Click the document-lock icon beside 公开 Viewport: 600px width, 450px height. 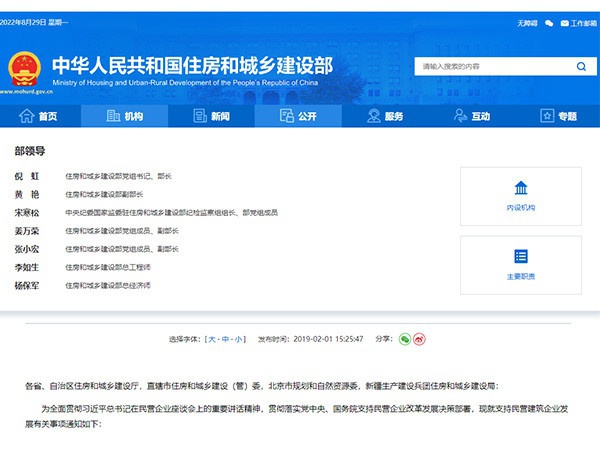(287, 116)
